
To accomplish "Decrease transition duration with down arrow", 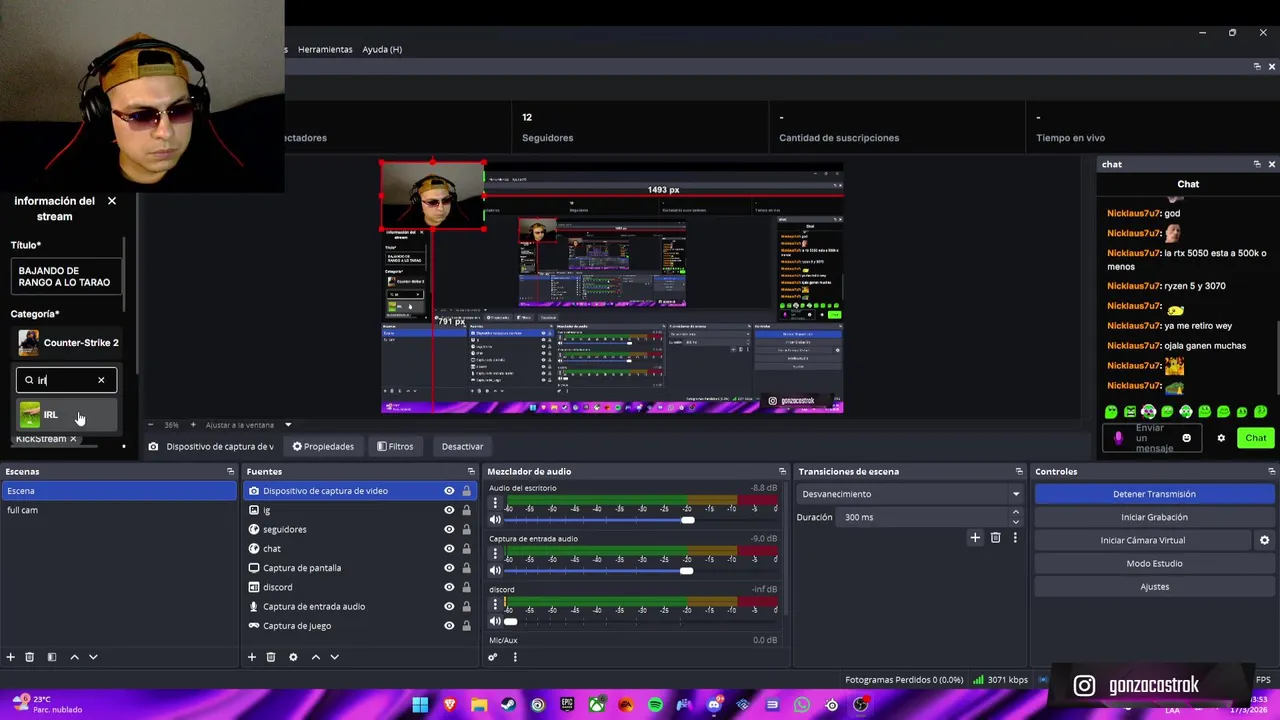I will (1016, 521).
